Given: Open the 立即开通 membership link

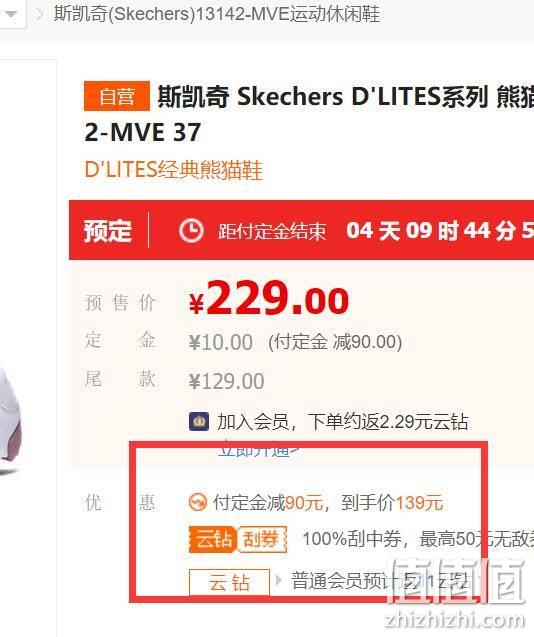Looking at the screenshot, I should coord(258,450).
